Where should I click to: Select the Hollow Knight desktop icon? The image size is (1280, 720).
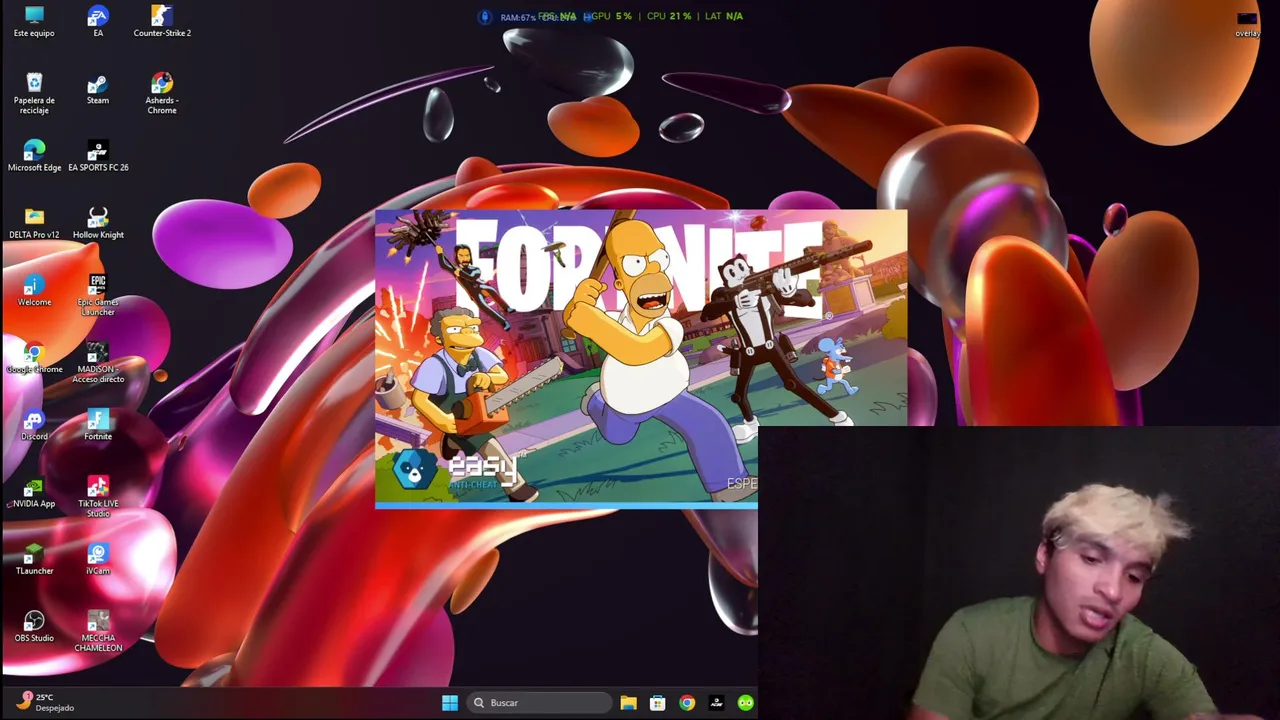click(98, 223)
